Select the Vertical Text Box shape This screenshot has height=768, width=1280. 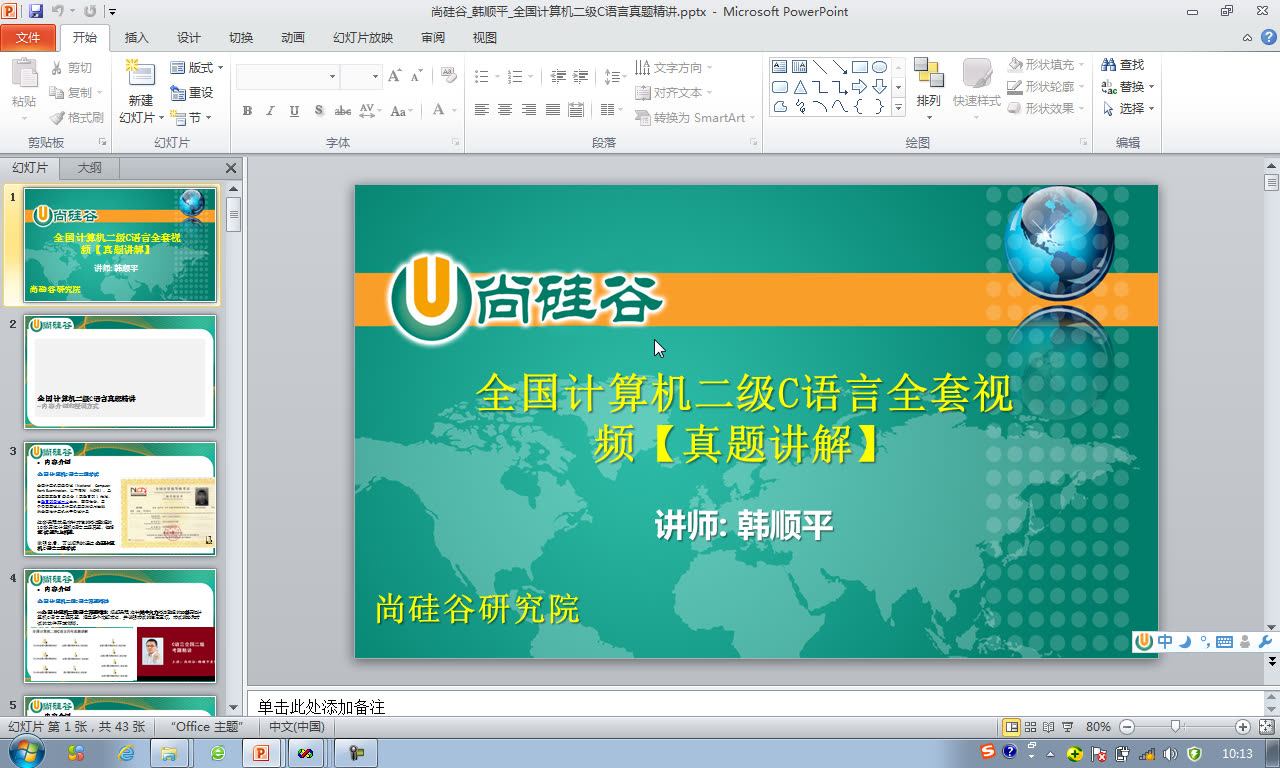pyautogui.click(x=799, y=67)
